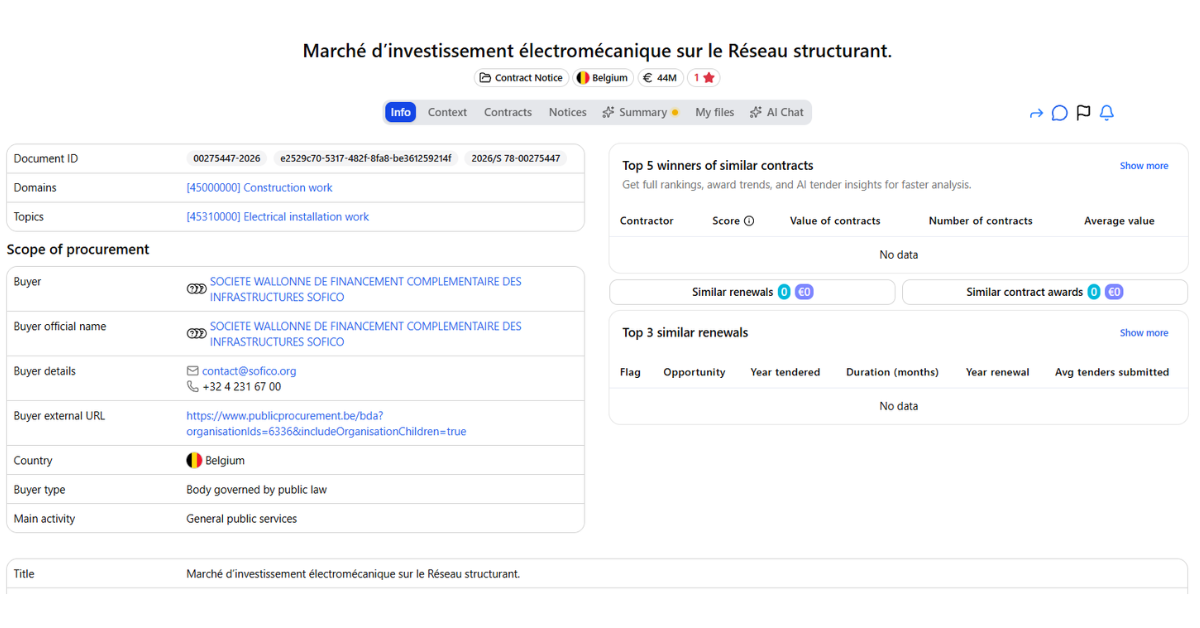Click the Duration (months) column header

pyautogui.click(x=892, y=372)
